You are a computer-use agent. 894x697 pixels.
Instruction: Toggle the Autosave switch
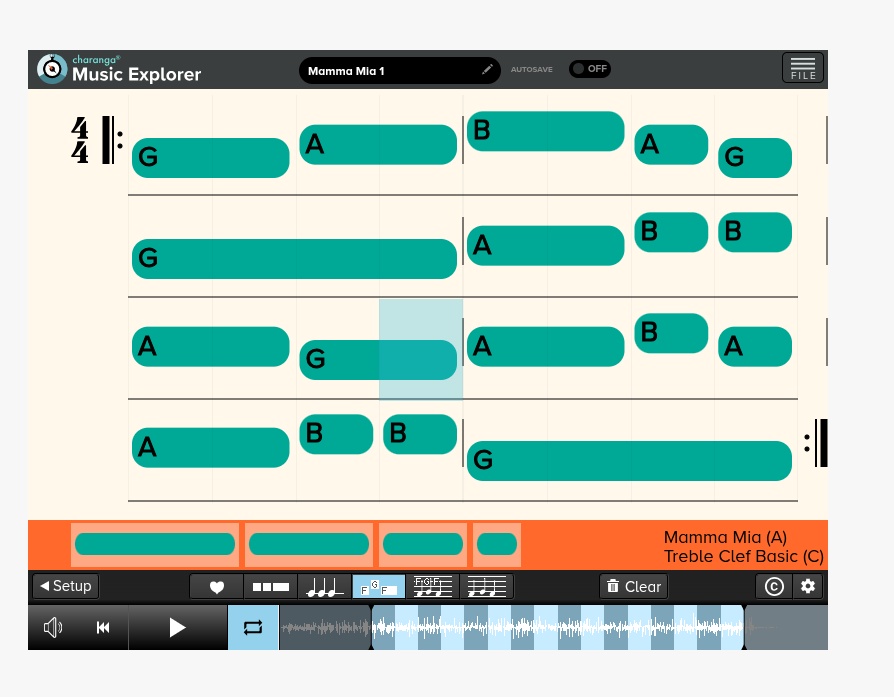[x=589, y=69]
